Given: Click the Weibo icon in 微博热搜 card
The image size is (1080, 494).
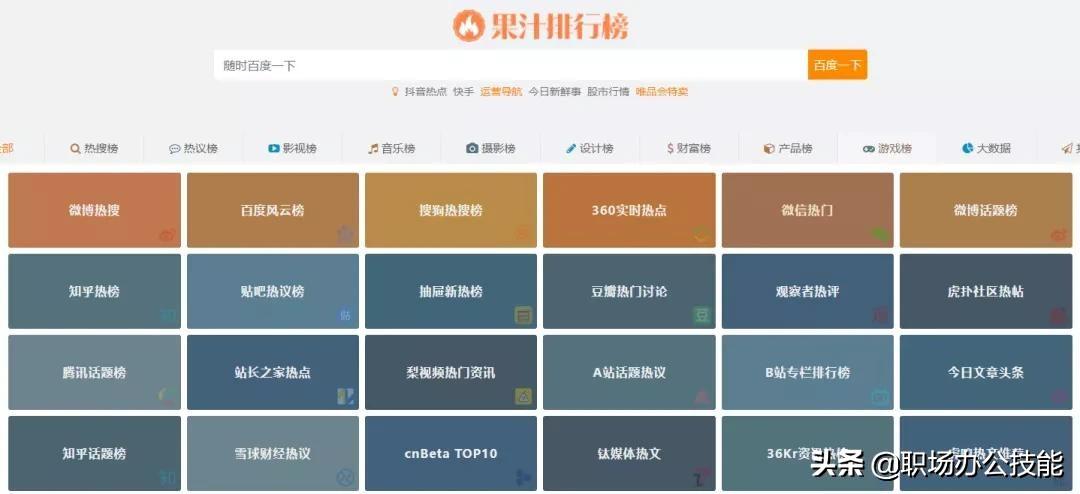Looking at the screenshot, I should pos(167,235).
